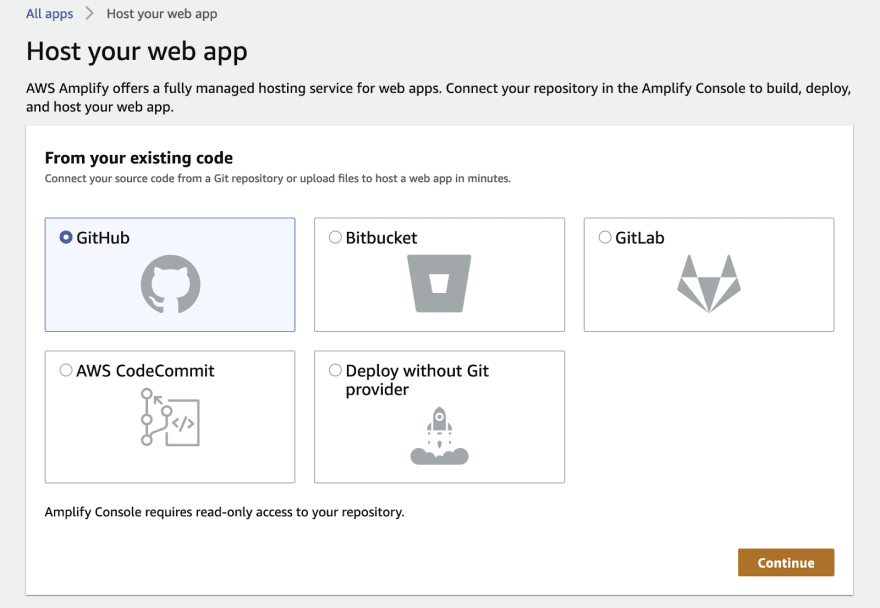The width and height of the screenshot is (880, 608).
Task: Click the From your existing code heading
Action: point(139,158)
